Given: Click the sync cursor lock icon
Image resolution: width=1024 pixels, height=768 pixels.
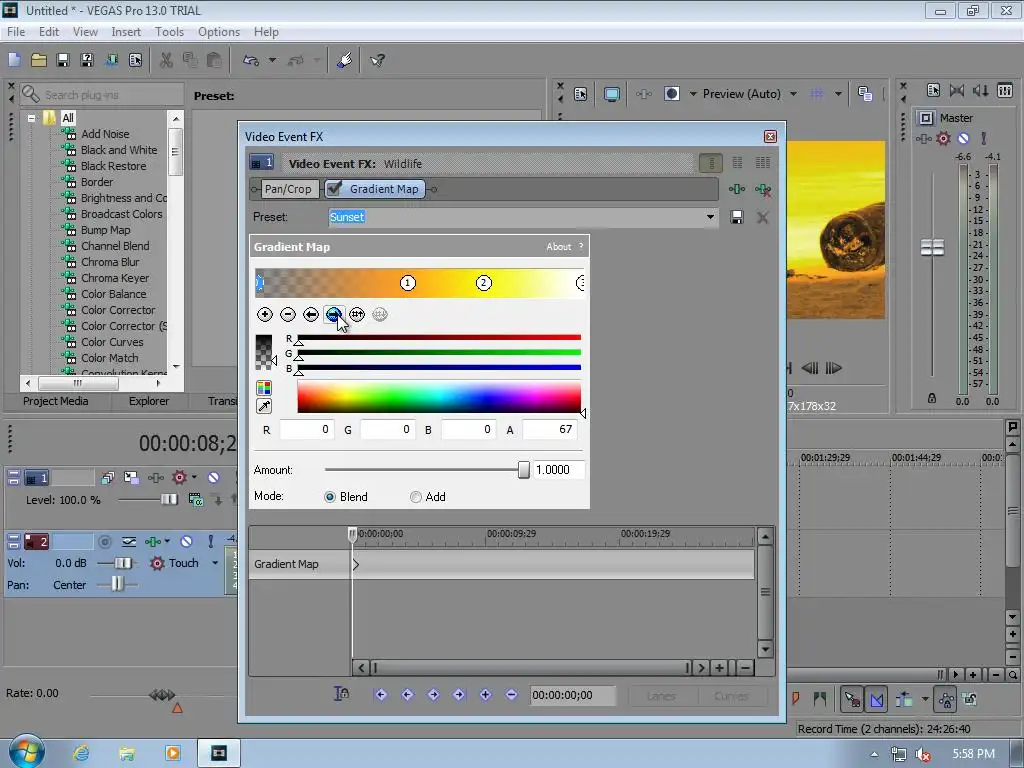Looking at the screenshot, I should click(x=341, y=694).
